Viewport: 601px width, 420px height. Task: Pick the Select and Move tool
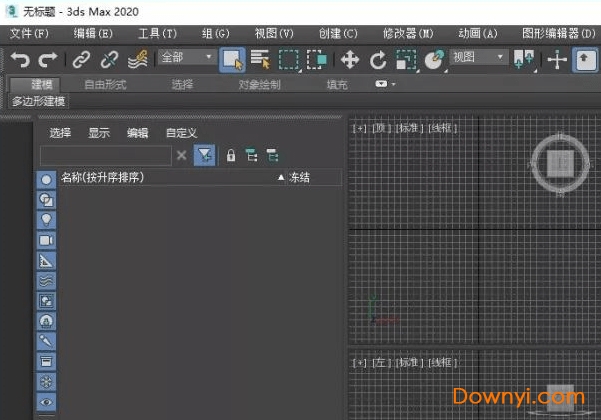(350, 59)
